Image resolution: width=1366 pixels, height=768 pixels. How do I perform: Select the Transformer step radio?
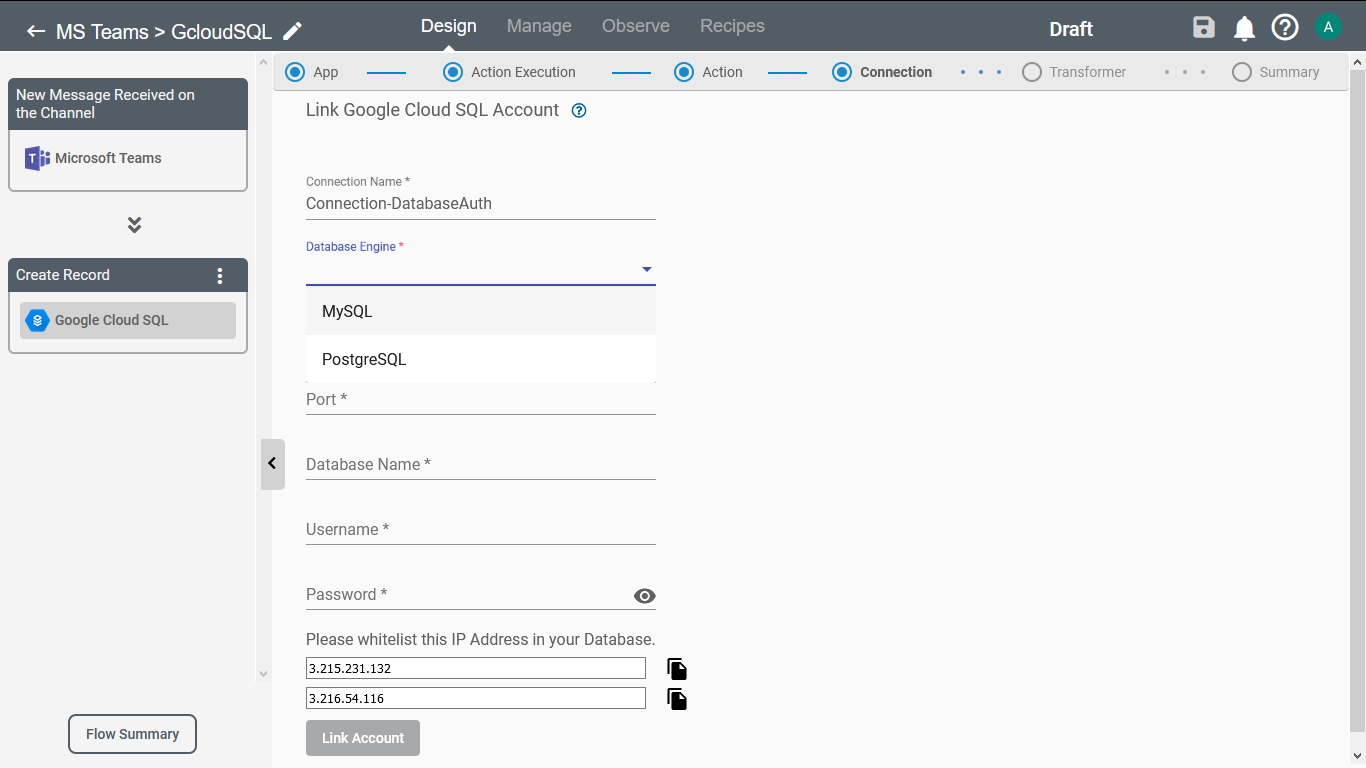1032,72
